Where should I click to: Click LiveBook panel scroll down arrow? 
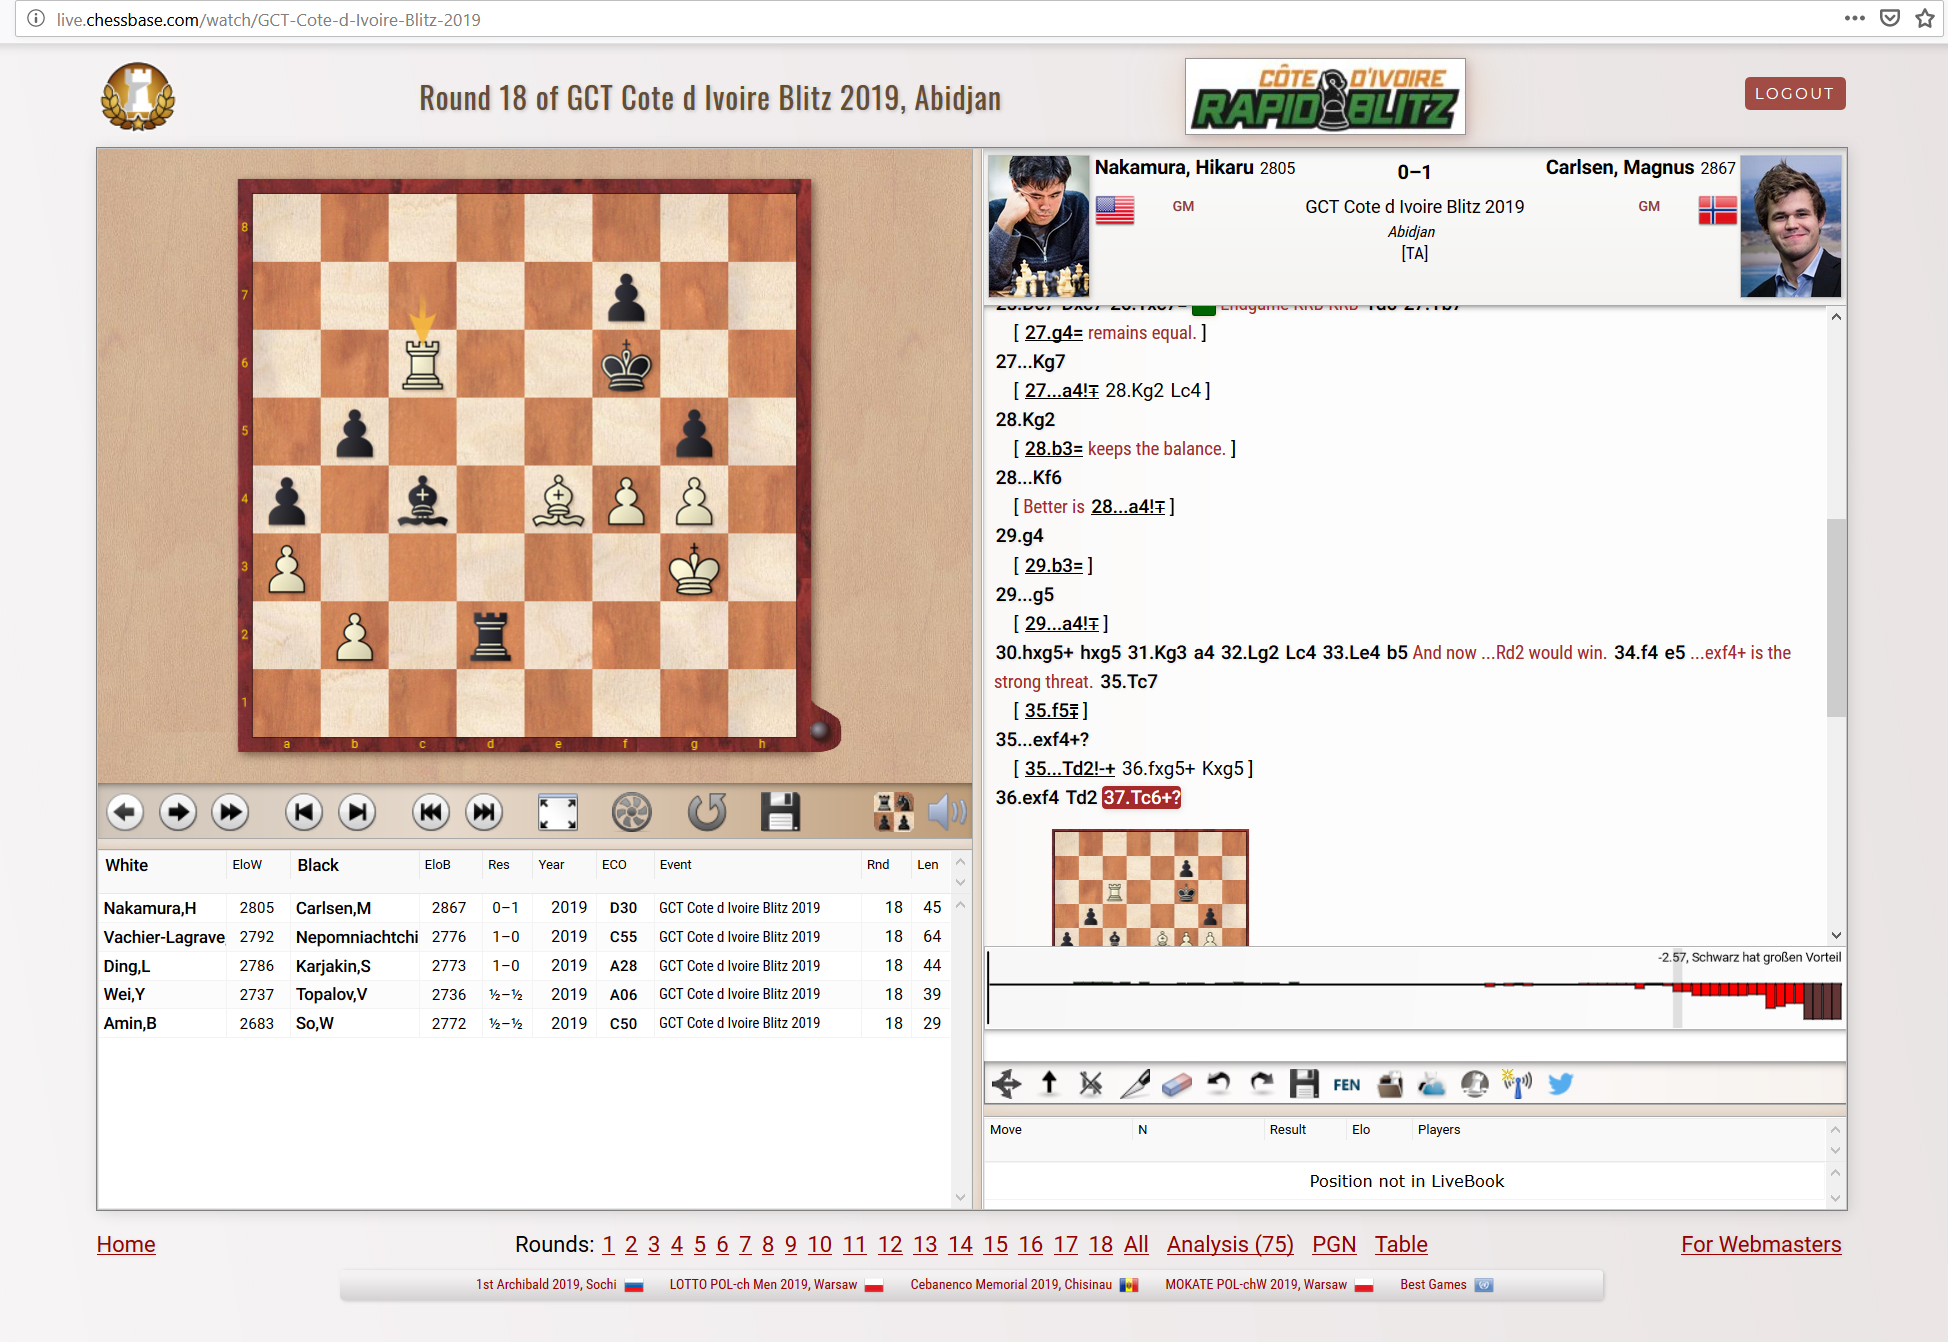(x=1835, y=1197)
